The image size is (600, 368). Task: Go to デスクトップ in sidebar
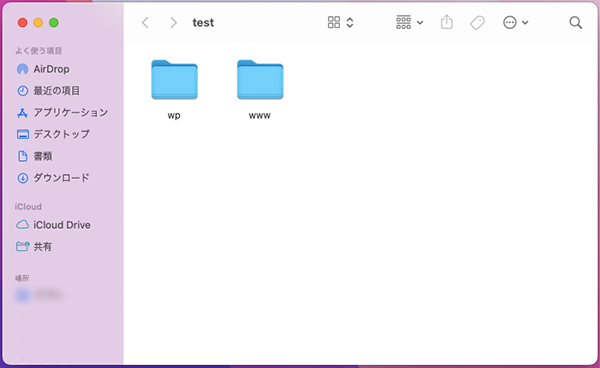click(x=53, y=134)
